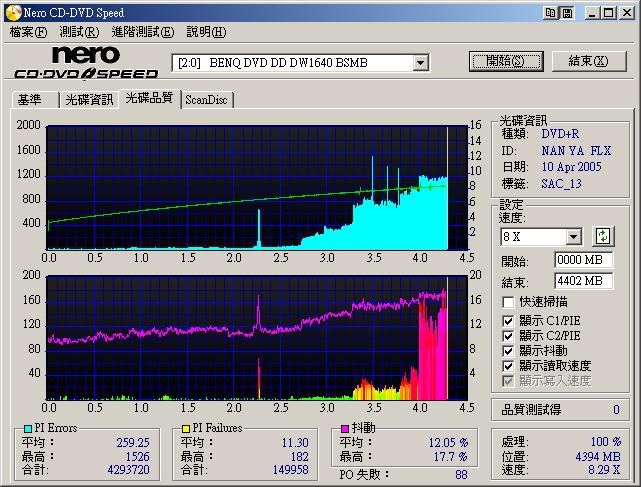Click PI Errors maximum value 1526

137,456
